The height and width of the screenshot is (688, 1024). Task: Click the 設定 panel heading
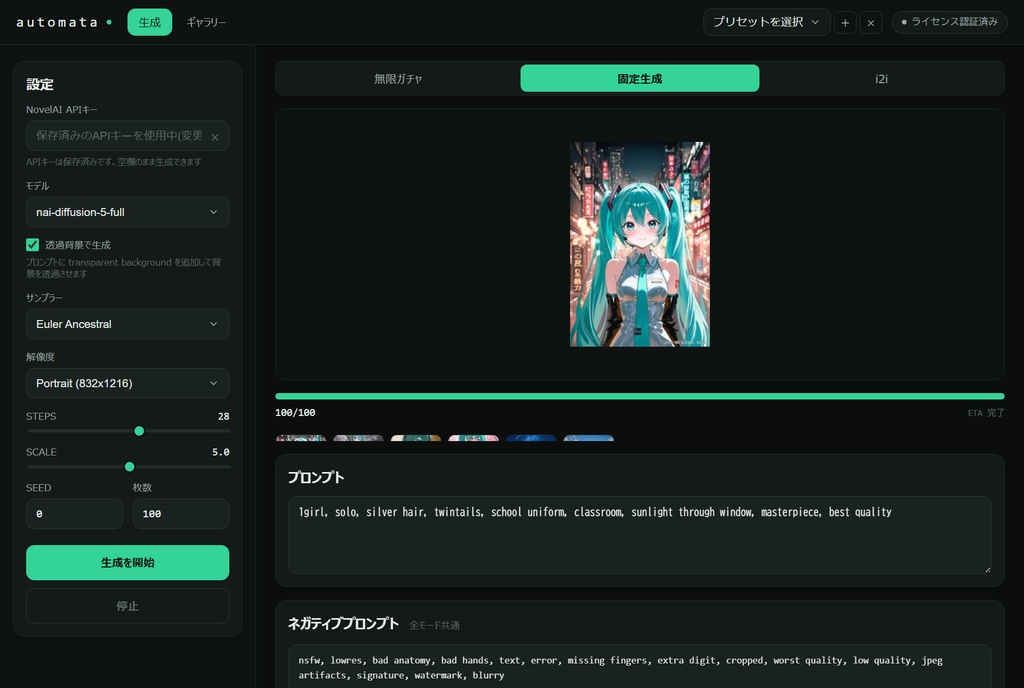(x=40, y=84)
